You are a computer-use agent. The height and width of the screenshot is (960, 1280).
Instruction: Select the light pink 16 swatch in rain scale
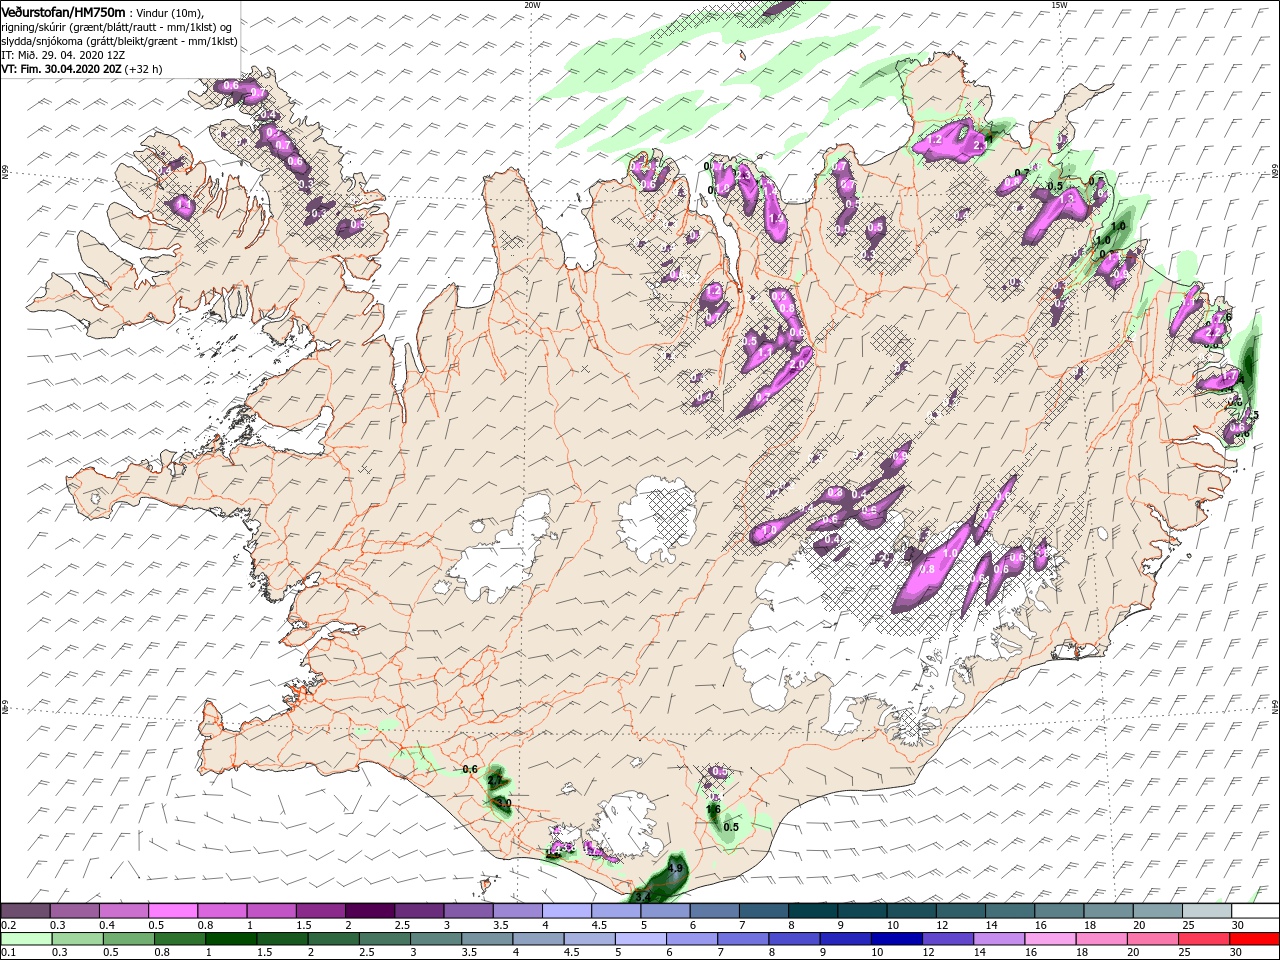click(1051, 939)
